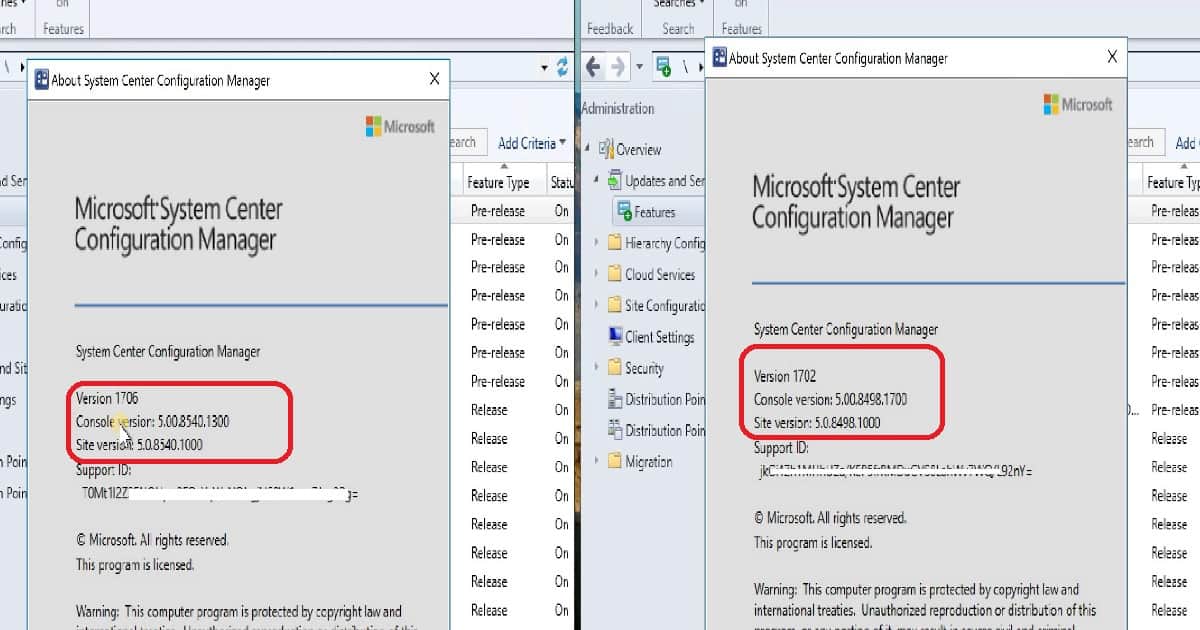Select the Updates and Servicing node icon
The width and height of the screenshot is (1200, 630).
[x=614, y=181]
